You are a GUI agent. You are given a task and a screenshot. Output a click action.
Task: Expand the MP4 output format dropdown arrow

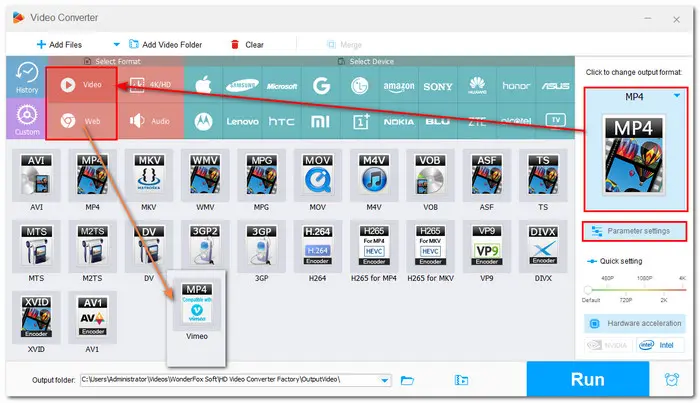coord(677,96)
